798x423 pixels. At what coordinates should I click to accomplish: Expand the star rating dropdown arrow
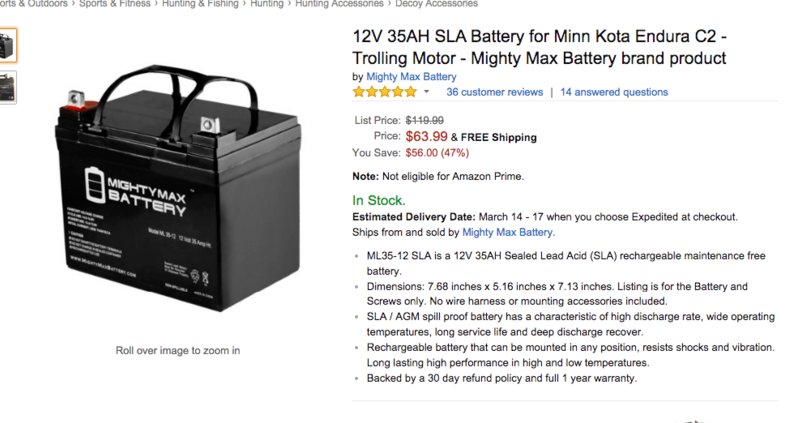(x=426, y=92)
